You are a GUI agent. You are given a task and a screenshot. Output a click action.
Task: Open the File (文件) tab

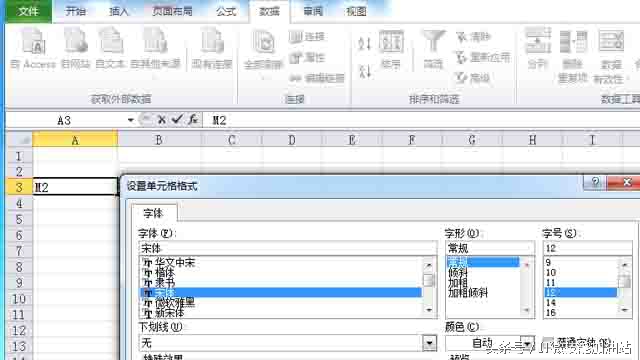point(29,11)
